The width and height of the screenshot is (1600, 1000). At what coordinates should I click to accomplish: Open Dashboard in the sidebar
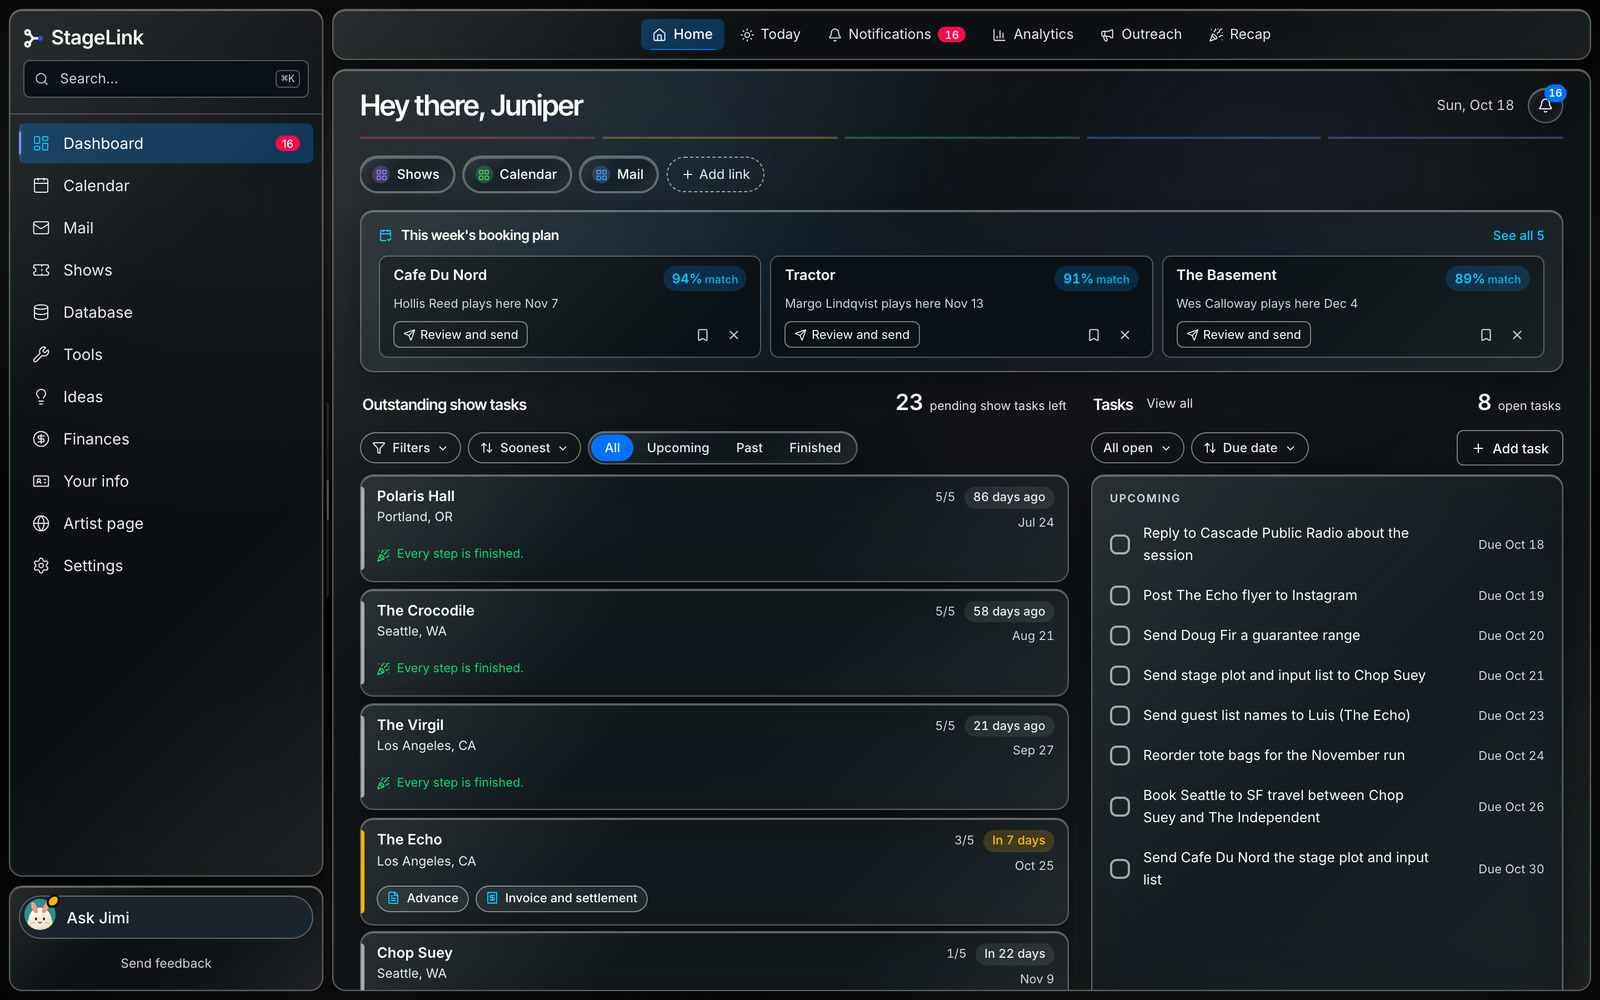click(166, 144)
